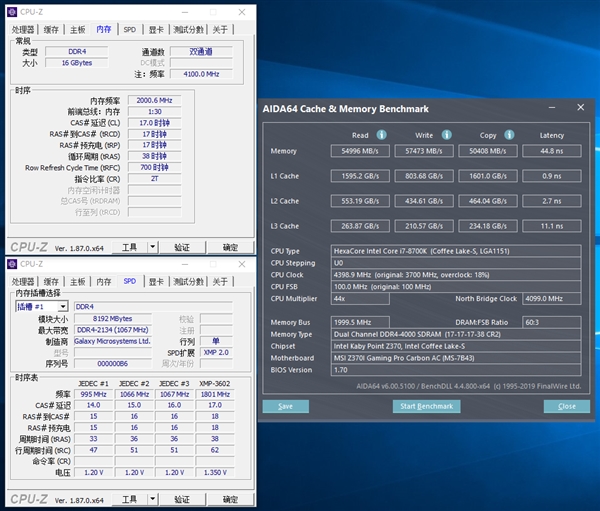Click the Read info icon in AIDA64
This screenshot has width=600, height=511.
tap(381, 135)
